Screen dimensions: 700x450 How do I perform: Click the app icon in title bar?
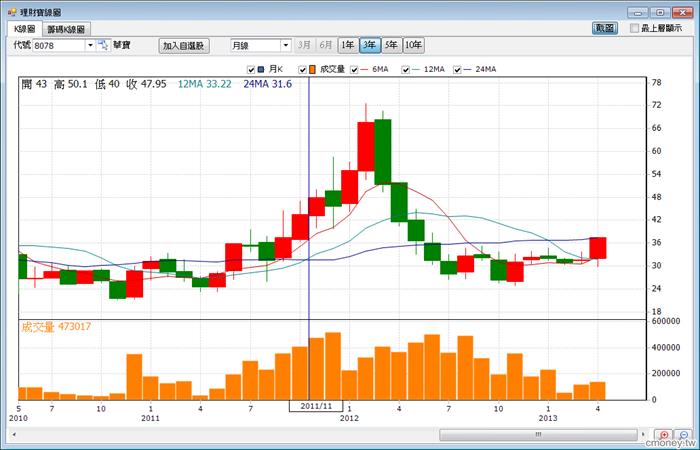click(x=12, y=12)
